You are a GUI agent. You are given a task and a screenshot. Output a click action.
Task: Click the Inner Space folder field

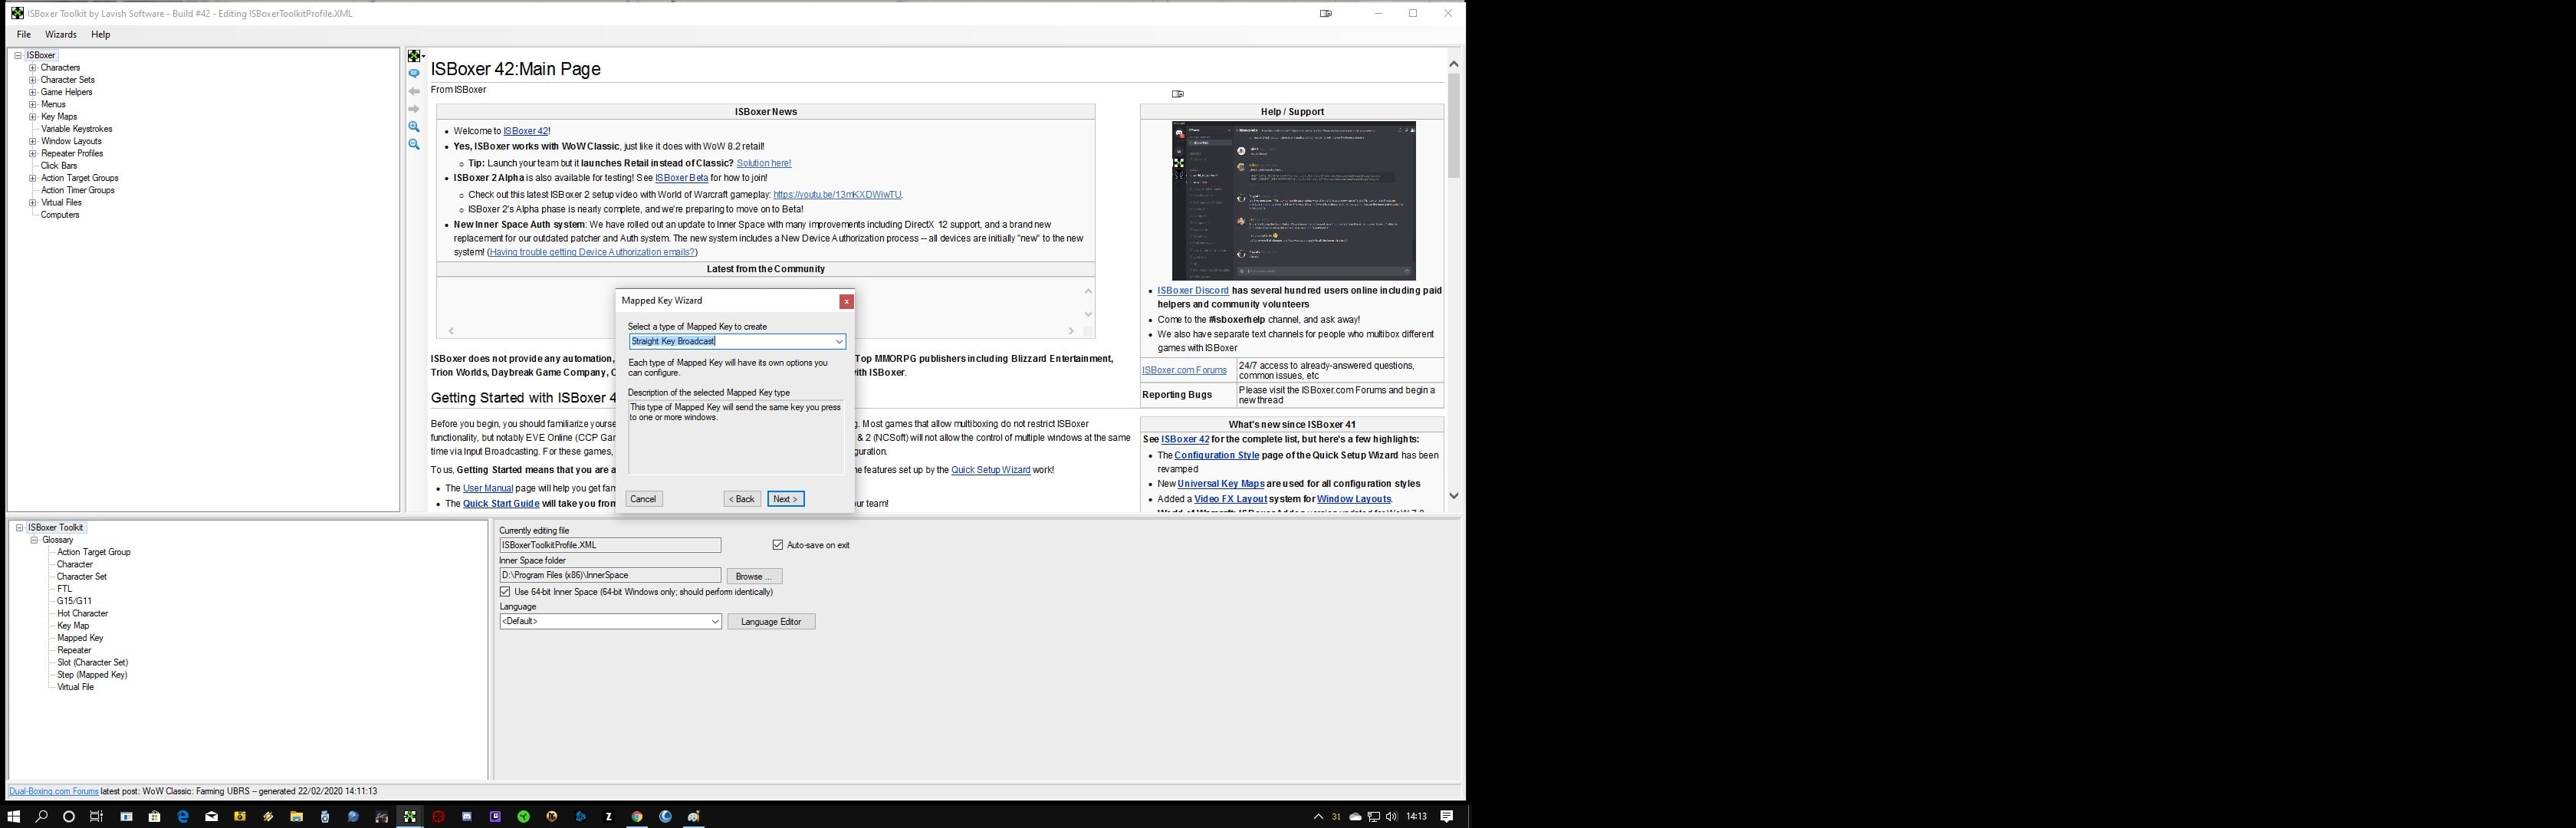coord(610,576)
